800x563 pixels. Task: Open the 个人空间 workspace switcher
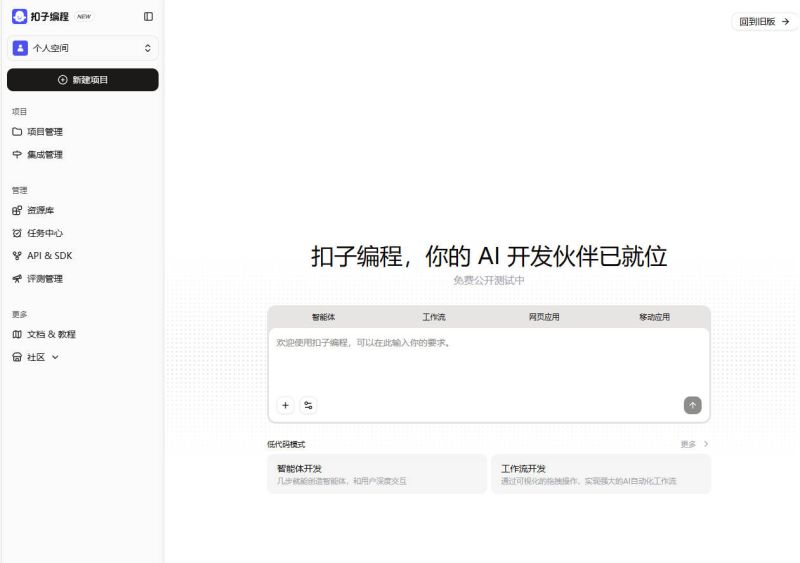click(83, 48)
